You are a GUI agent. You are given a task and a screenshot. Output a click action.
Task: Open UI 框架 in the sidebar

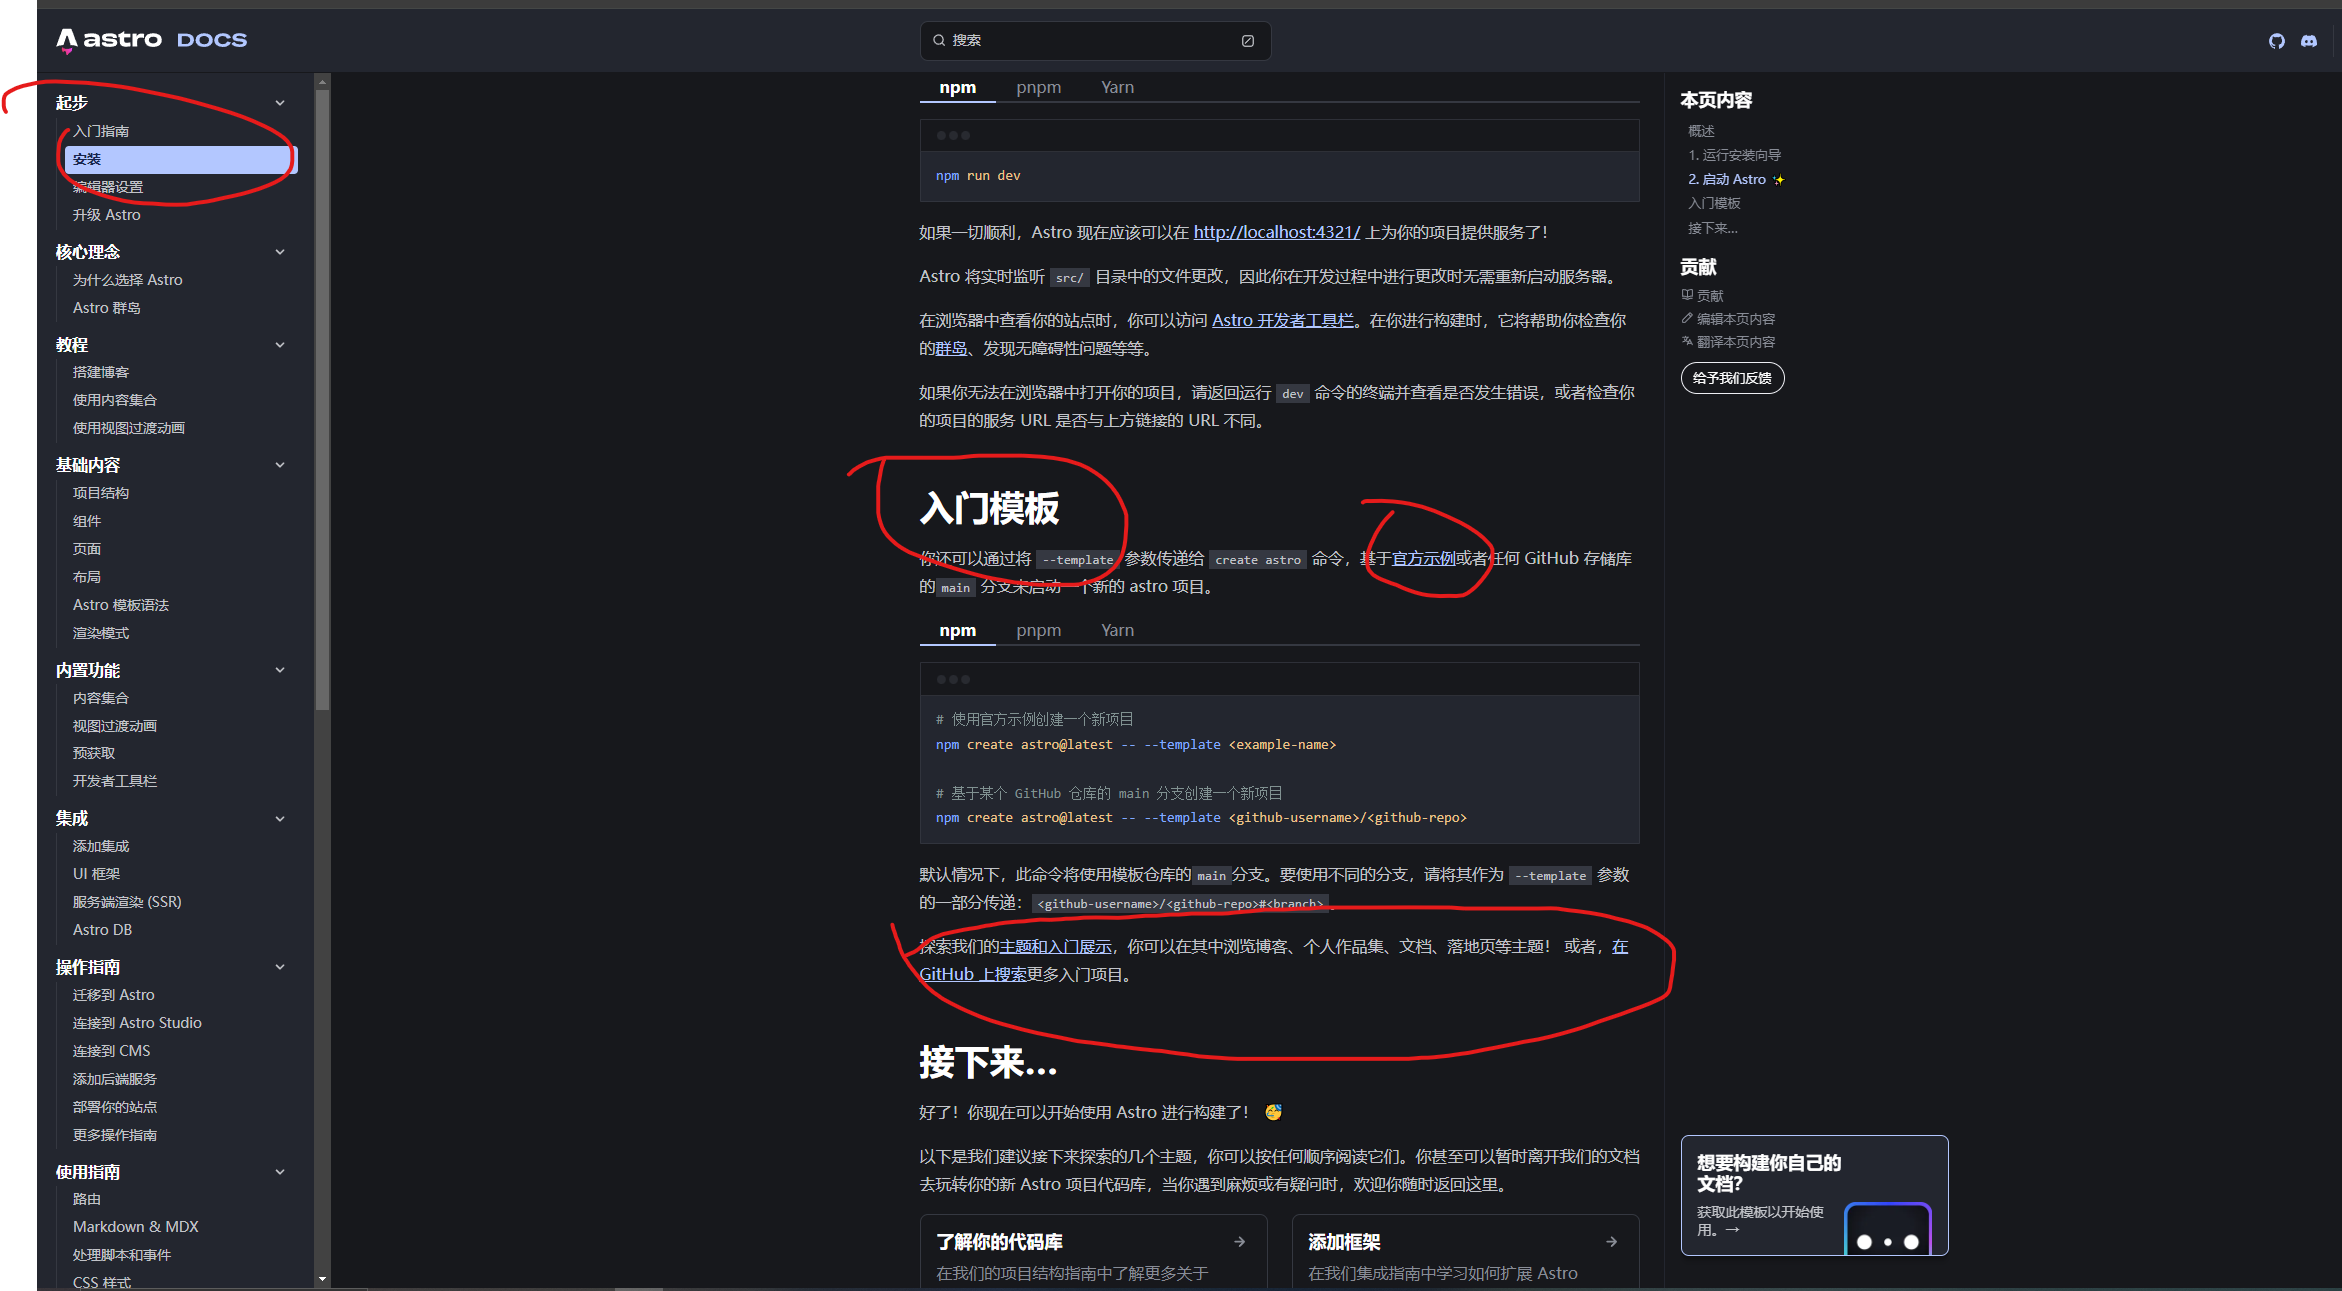96,874
